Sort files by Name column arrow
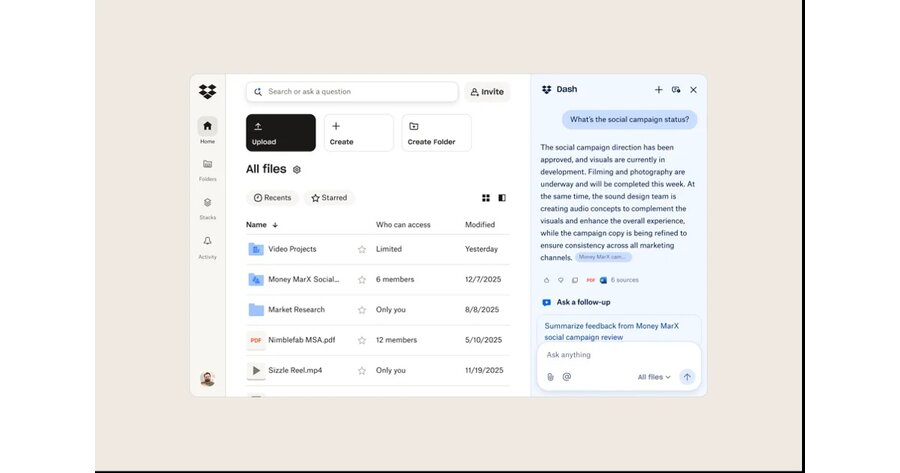Screen dimensions: 900x473 [x=275, y=225]
